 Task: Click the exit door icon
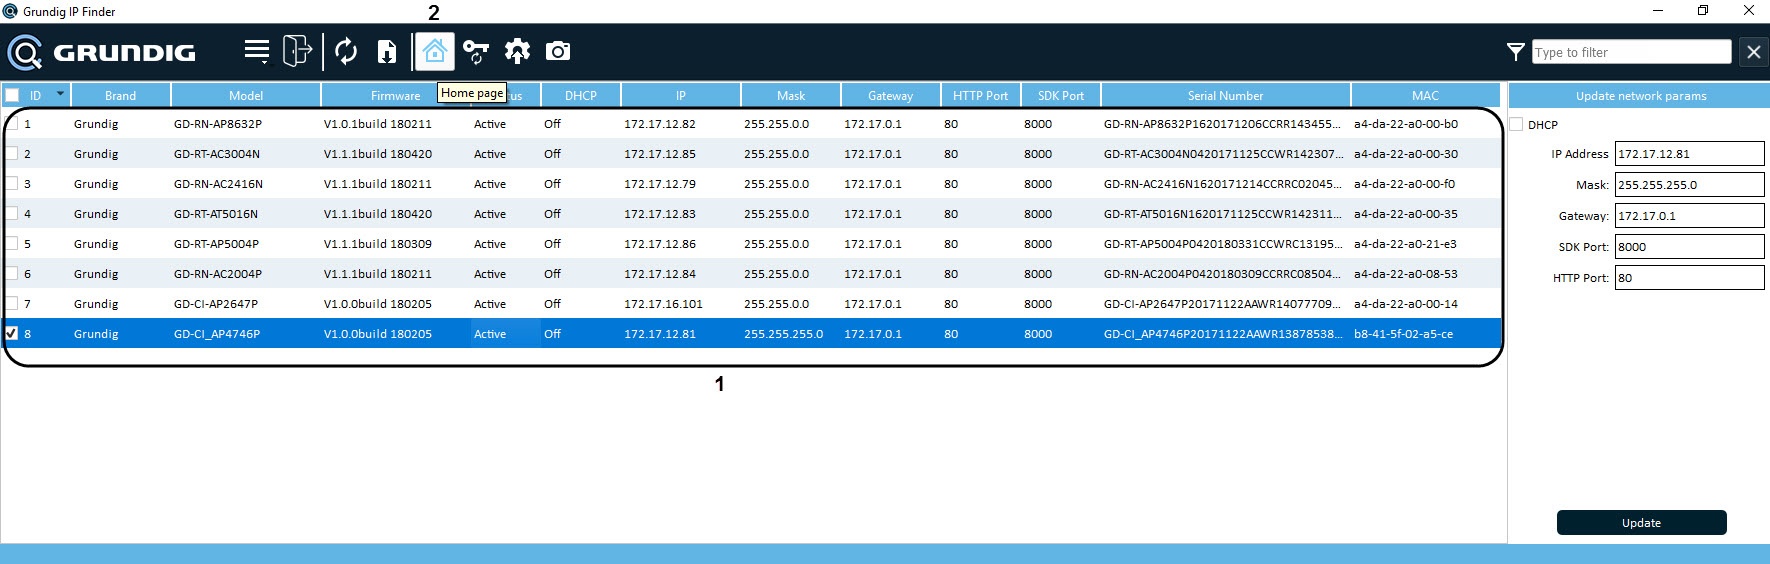297,51
